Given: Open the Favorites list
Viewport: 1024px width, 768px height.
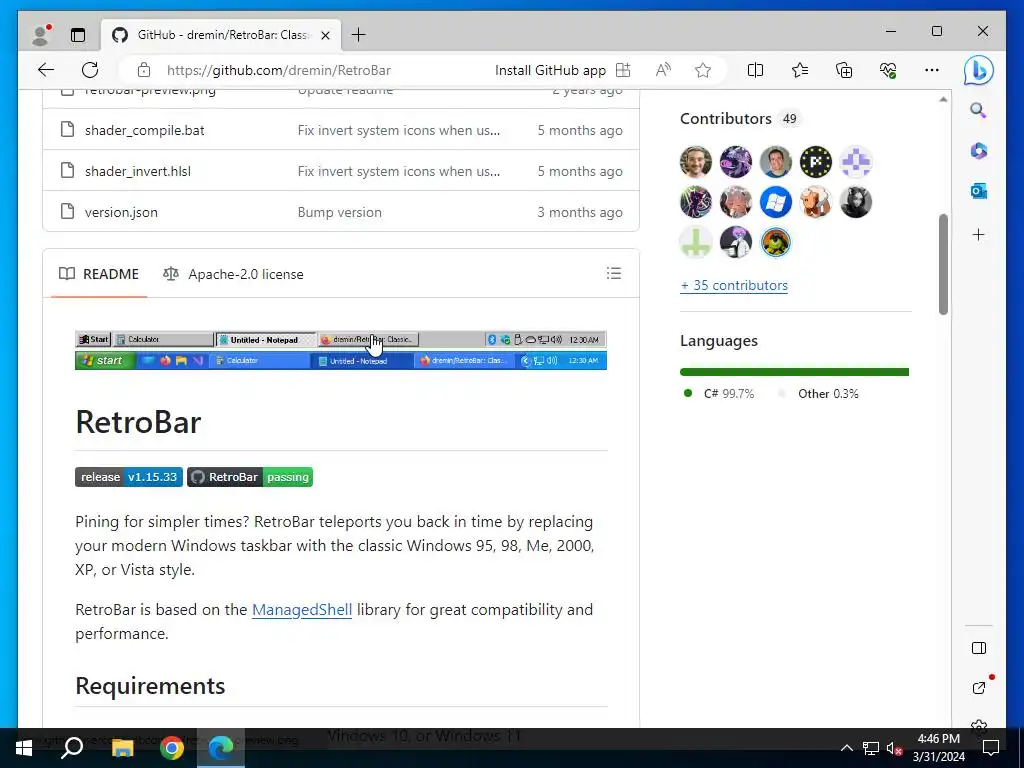Looking at the screenshot, I should click(799, 70).
